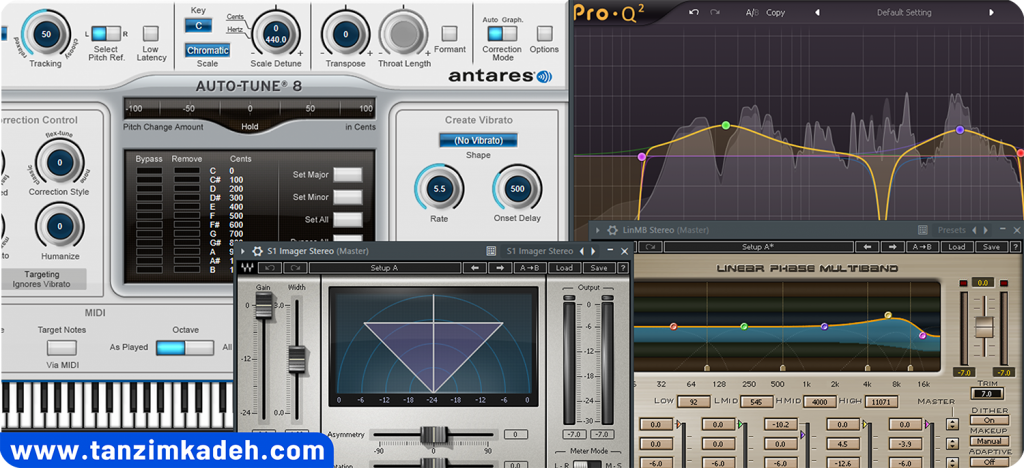This screenshot has height=468, width=1024.
Task: Click A→B copy button in LinMB toolbar
Action: pos(921,247)
